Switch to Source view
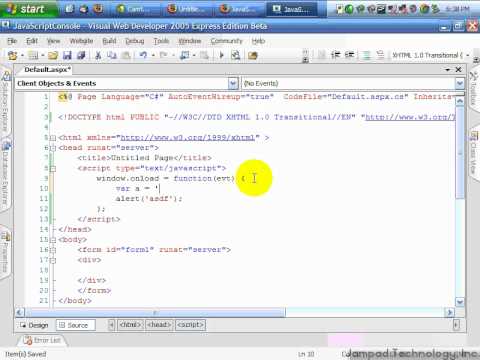The image size is (480, 360). coord(75,325)
